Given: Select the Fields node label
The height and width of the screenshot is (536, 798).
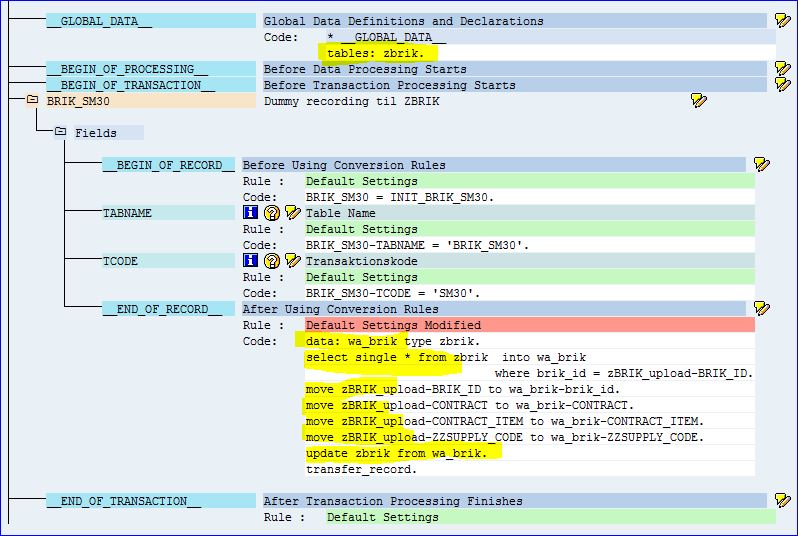Looking at the screenshot, I should pyautogui.click(x=108, y=133).
